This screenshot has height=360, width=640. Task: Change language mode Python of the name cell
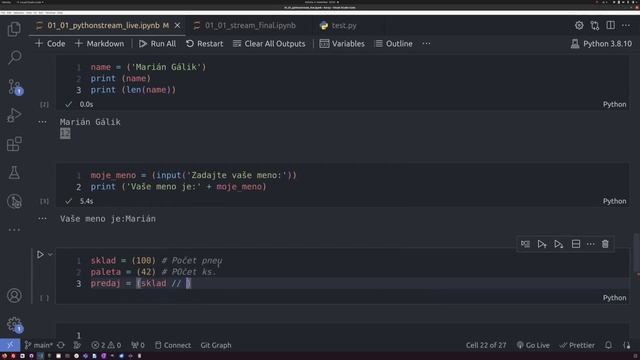614,104
